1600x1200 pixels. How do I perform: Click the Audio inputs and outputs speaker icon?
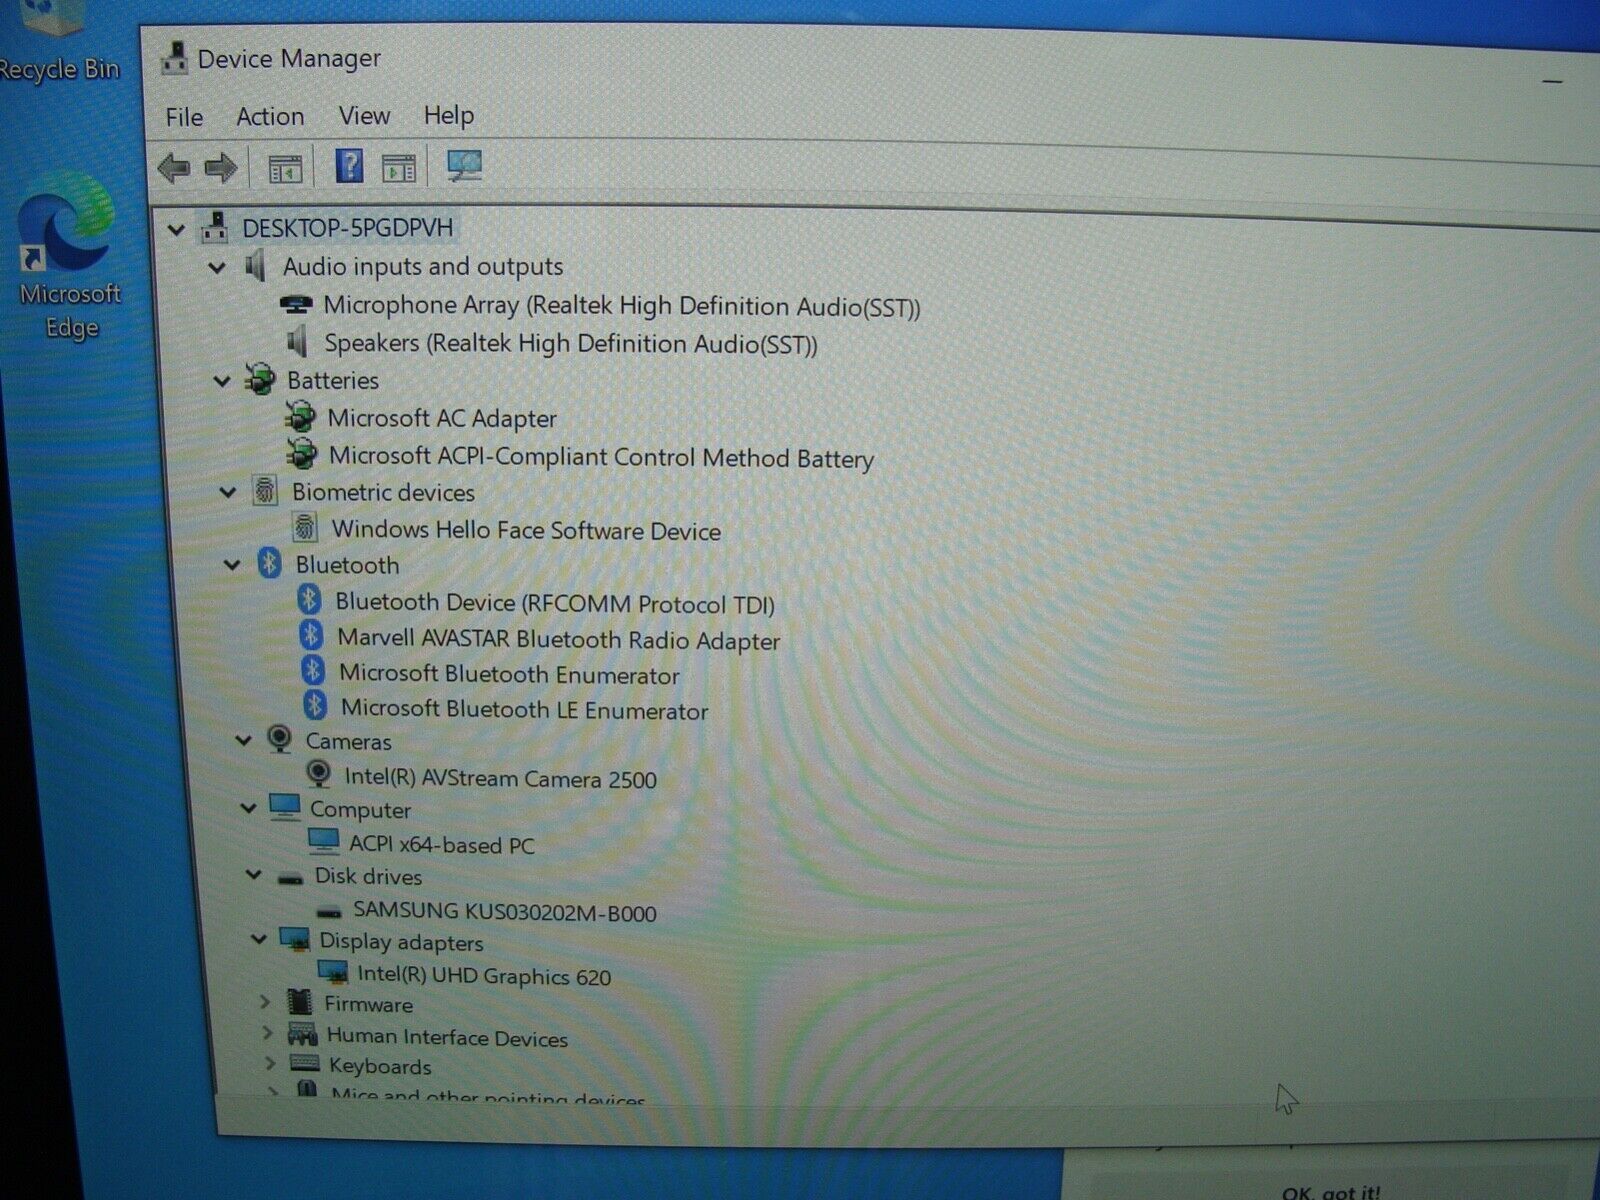click(255, 266)
